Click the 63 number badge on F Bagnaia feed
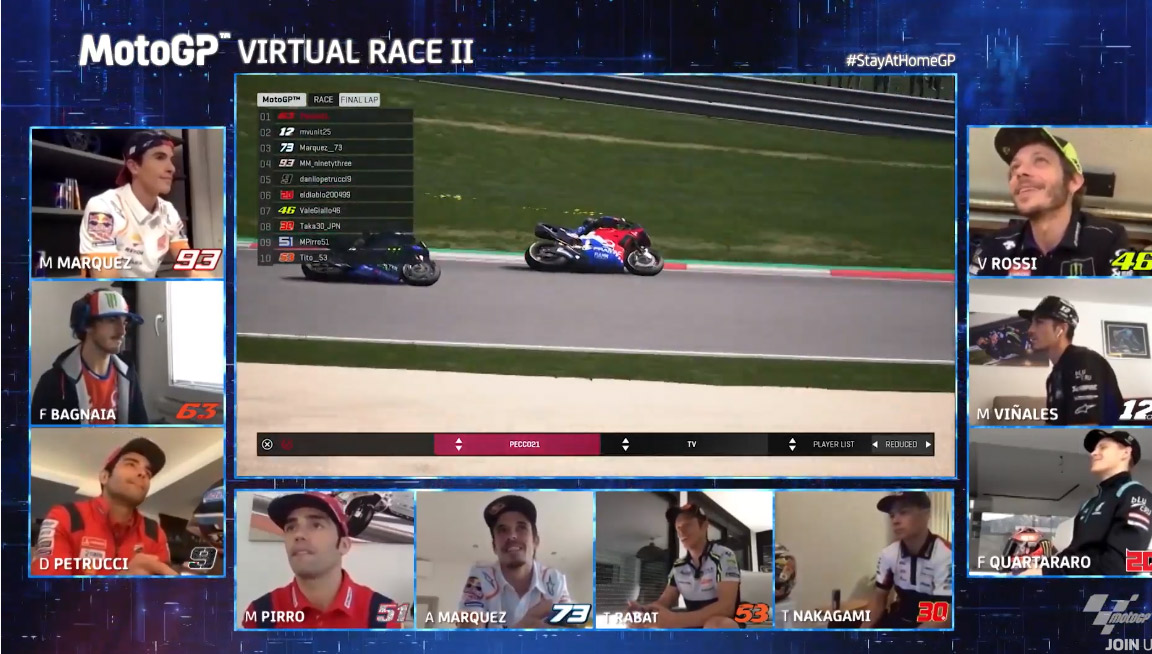 pyautogui.click(x=198, y=412)
